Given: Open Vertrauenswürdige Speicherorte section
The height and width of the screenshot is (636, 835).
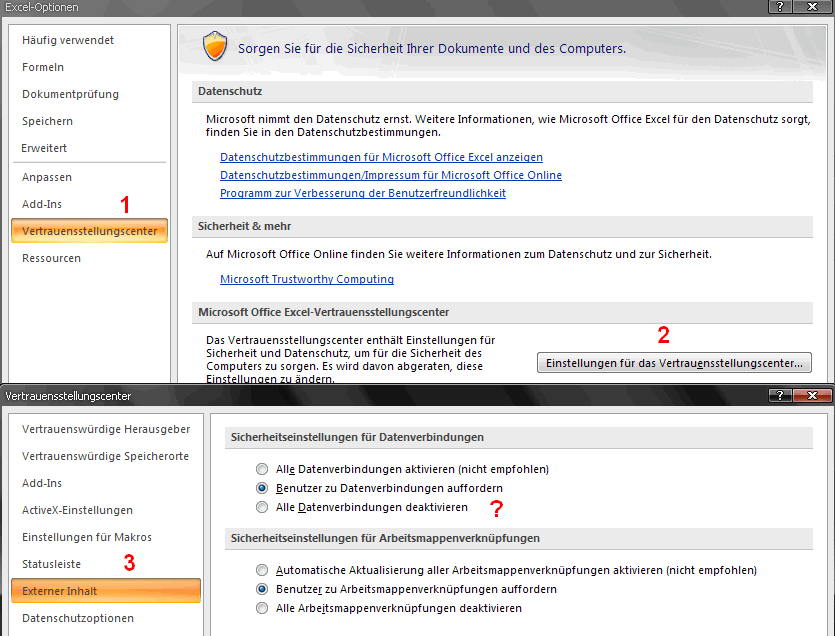Looking at the screenshot, I should click(105, 456).
